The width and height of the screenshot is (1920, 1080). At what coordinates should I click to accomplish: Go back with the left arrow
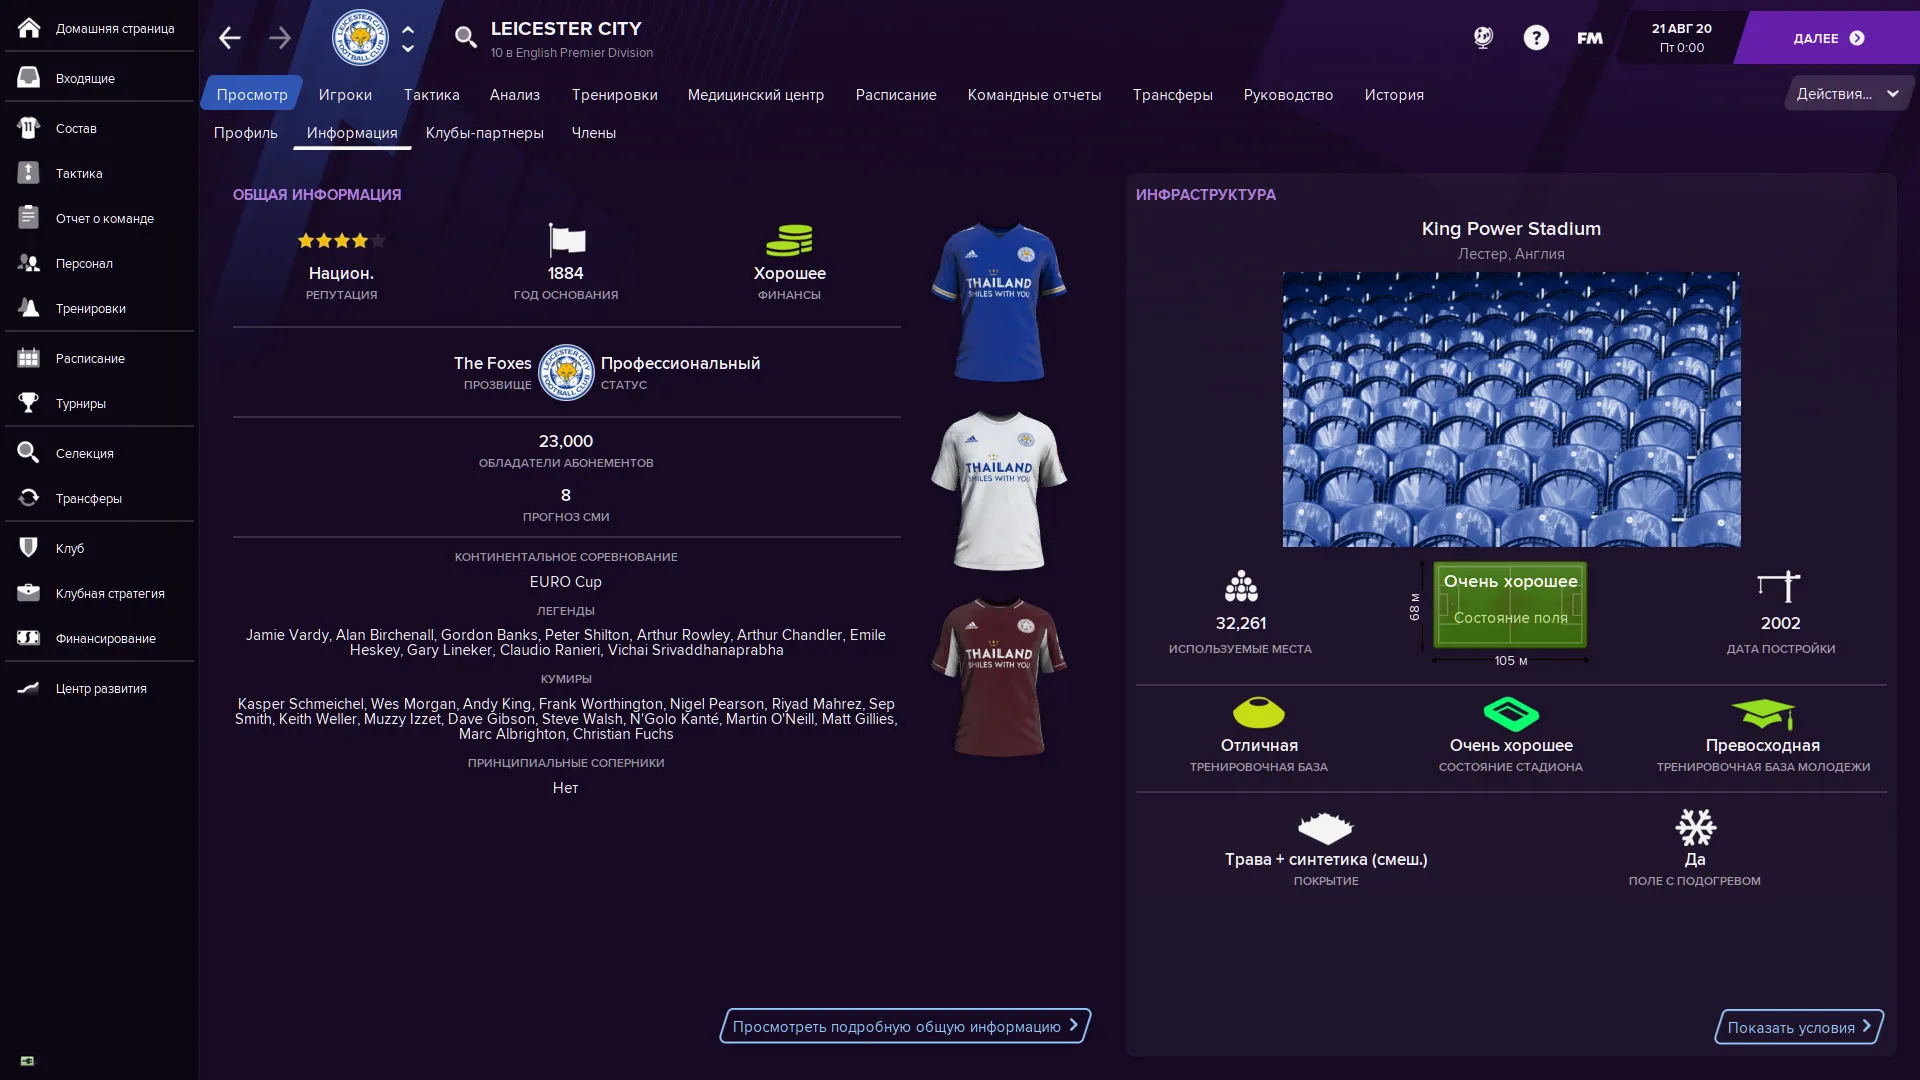coord(230,38)
